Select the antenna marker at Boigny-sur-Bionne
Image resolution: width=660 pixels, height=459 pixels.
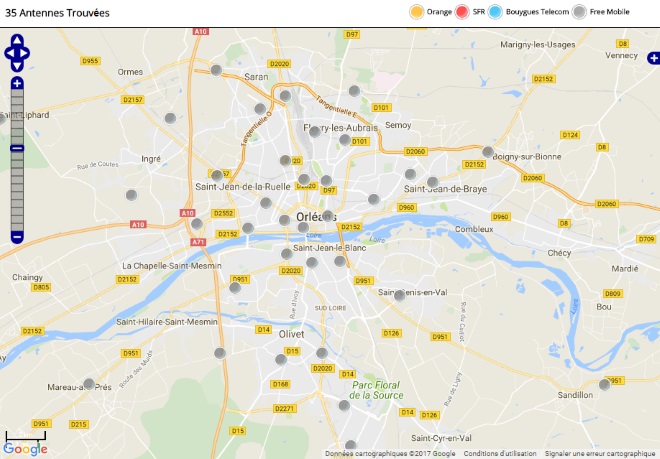pyautogui.click(x=488, y=152)
